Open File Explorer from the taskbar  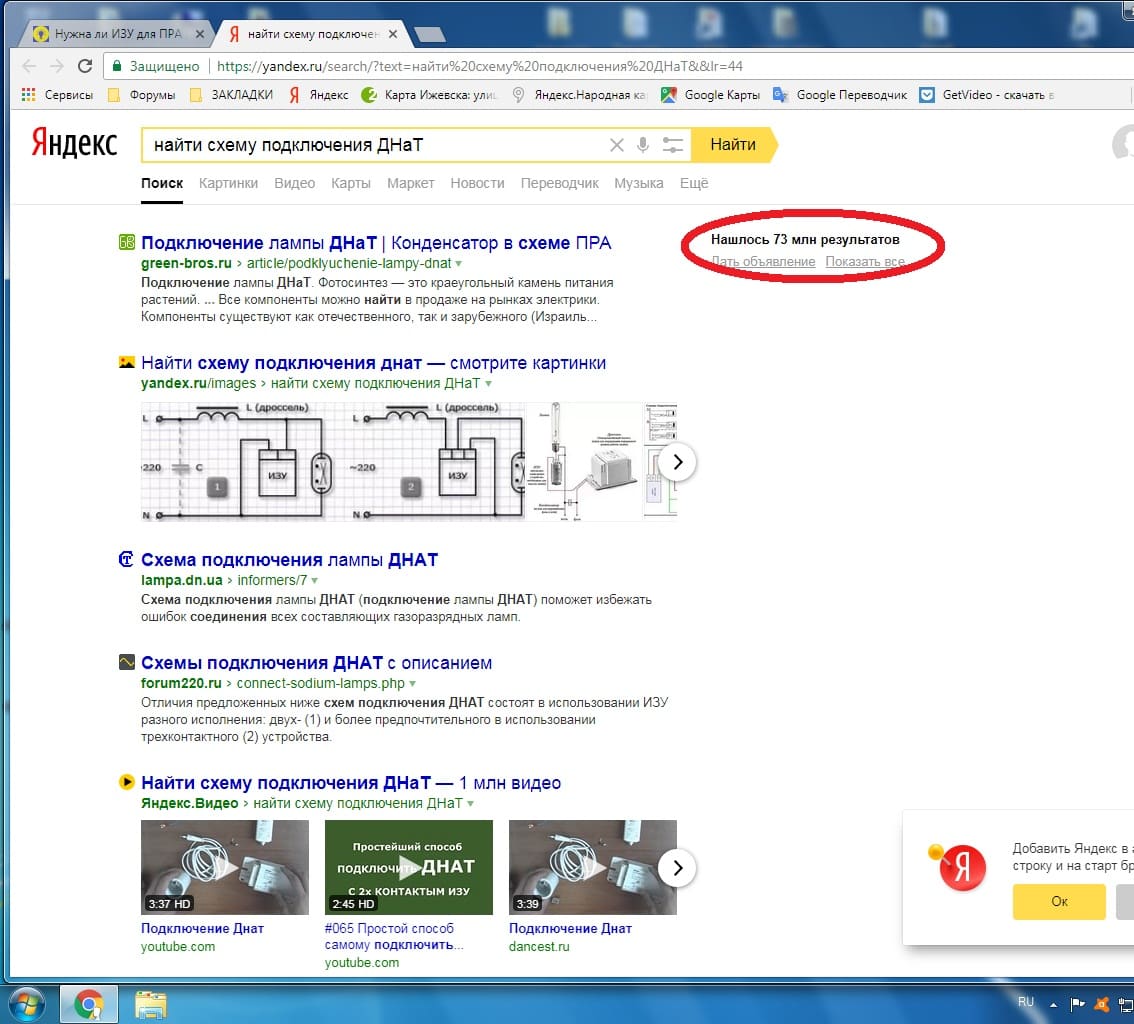tap(150, 1003)
